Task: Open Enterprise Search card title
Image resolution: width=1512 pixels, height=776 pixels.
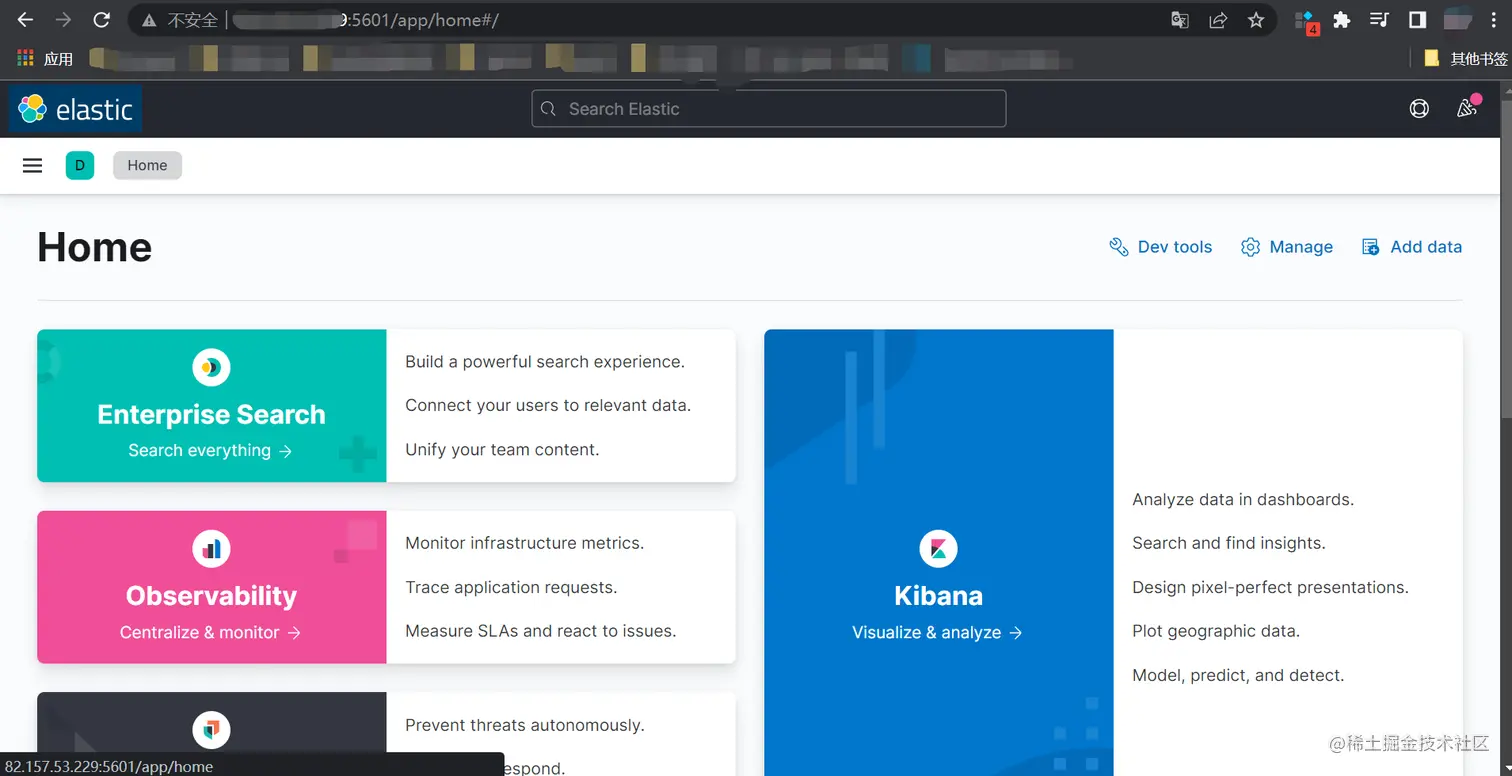Action: (x=211, y=414)
